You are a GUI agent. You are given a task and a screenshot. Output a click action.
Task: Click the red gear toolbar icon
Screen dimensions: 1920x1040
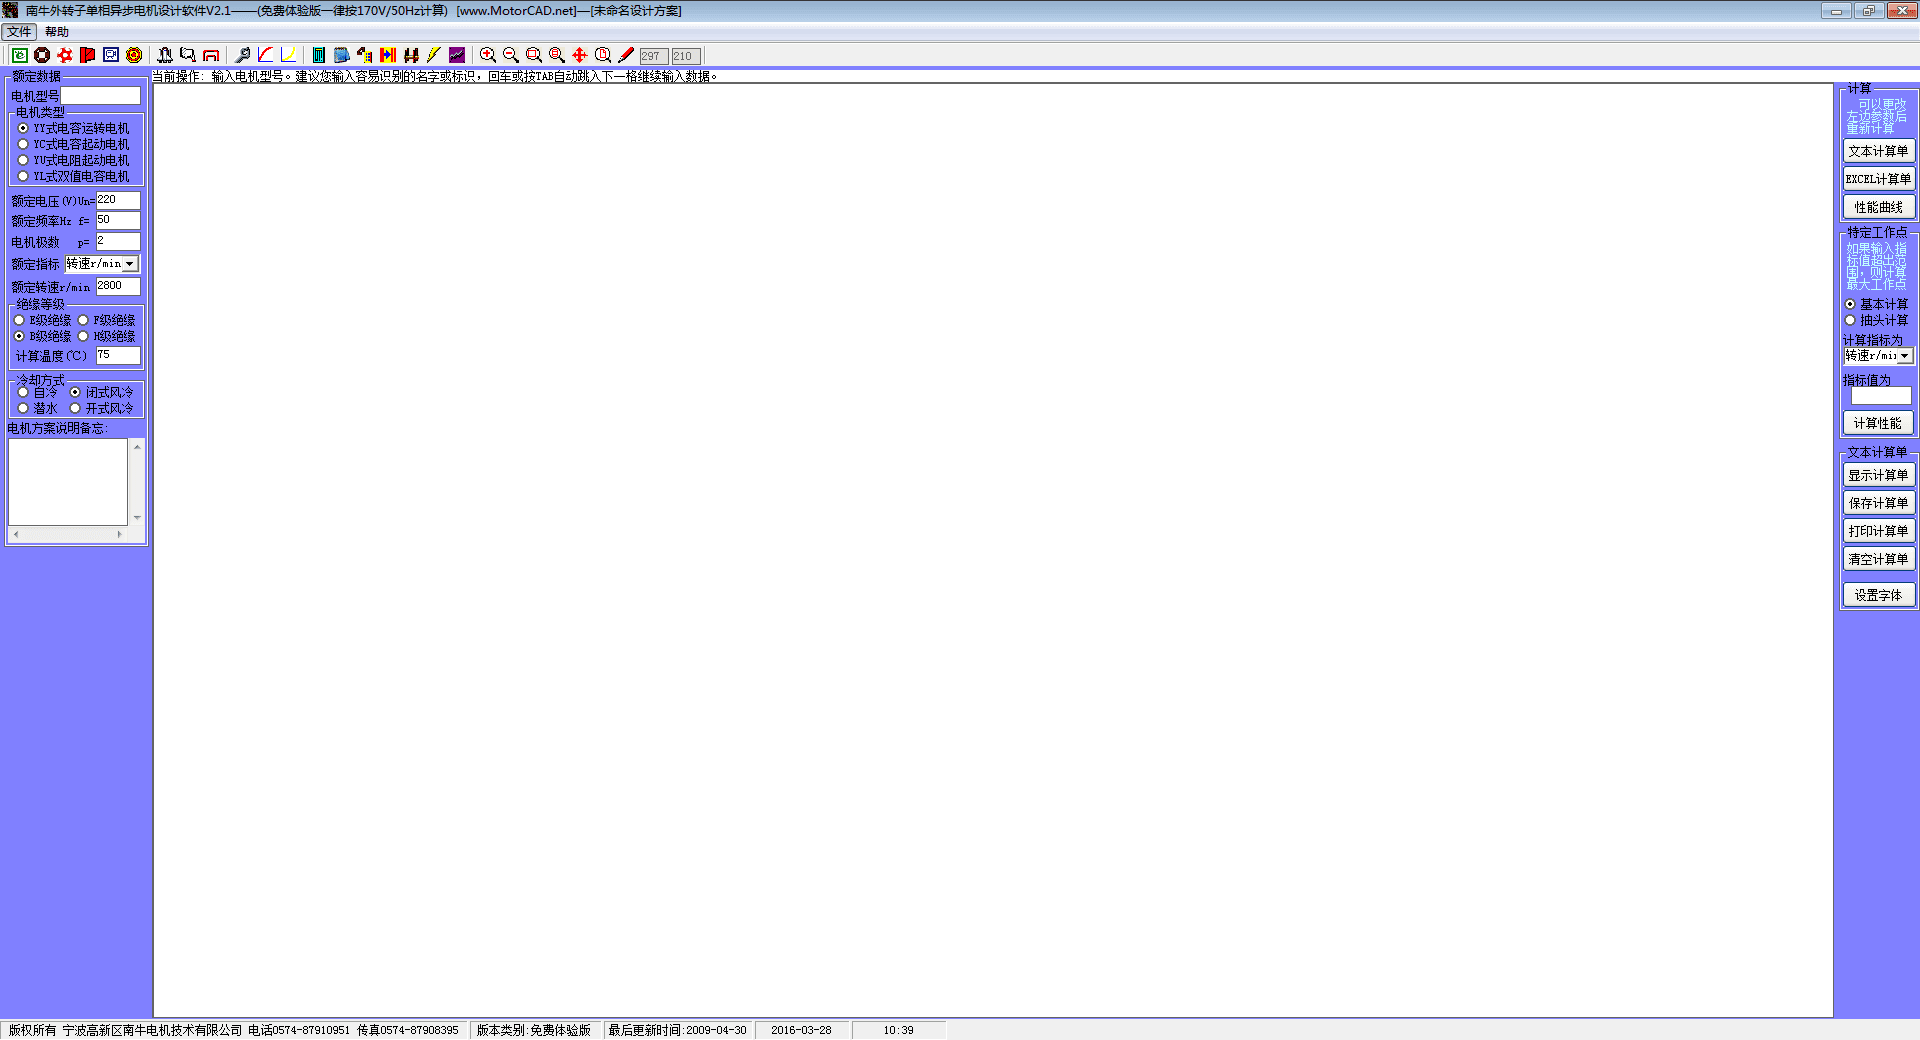[65, 55]
